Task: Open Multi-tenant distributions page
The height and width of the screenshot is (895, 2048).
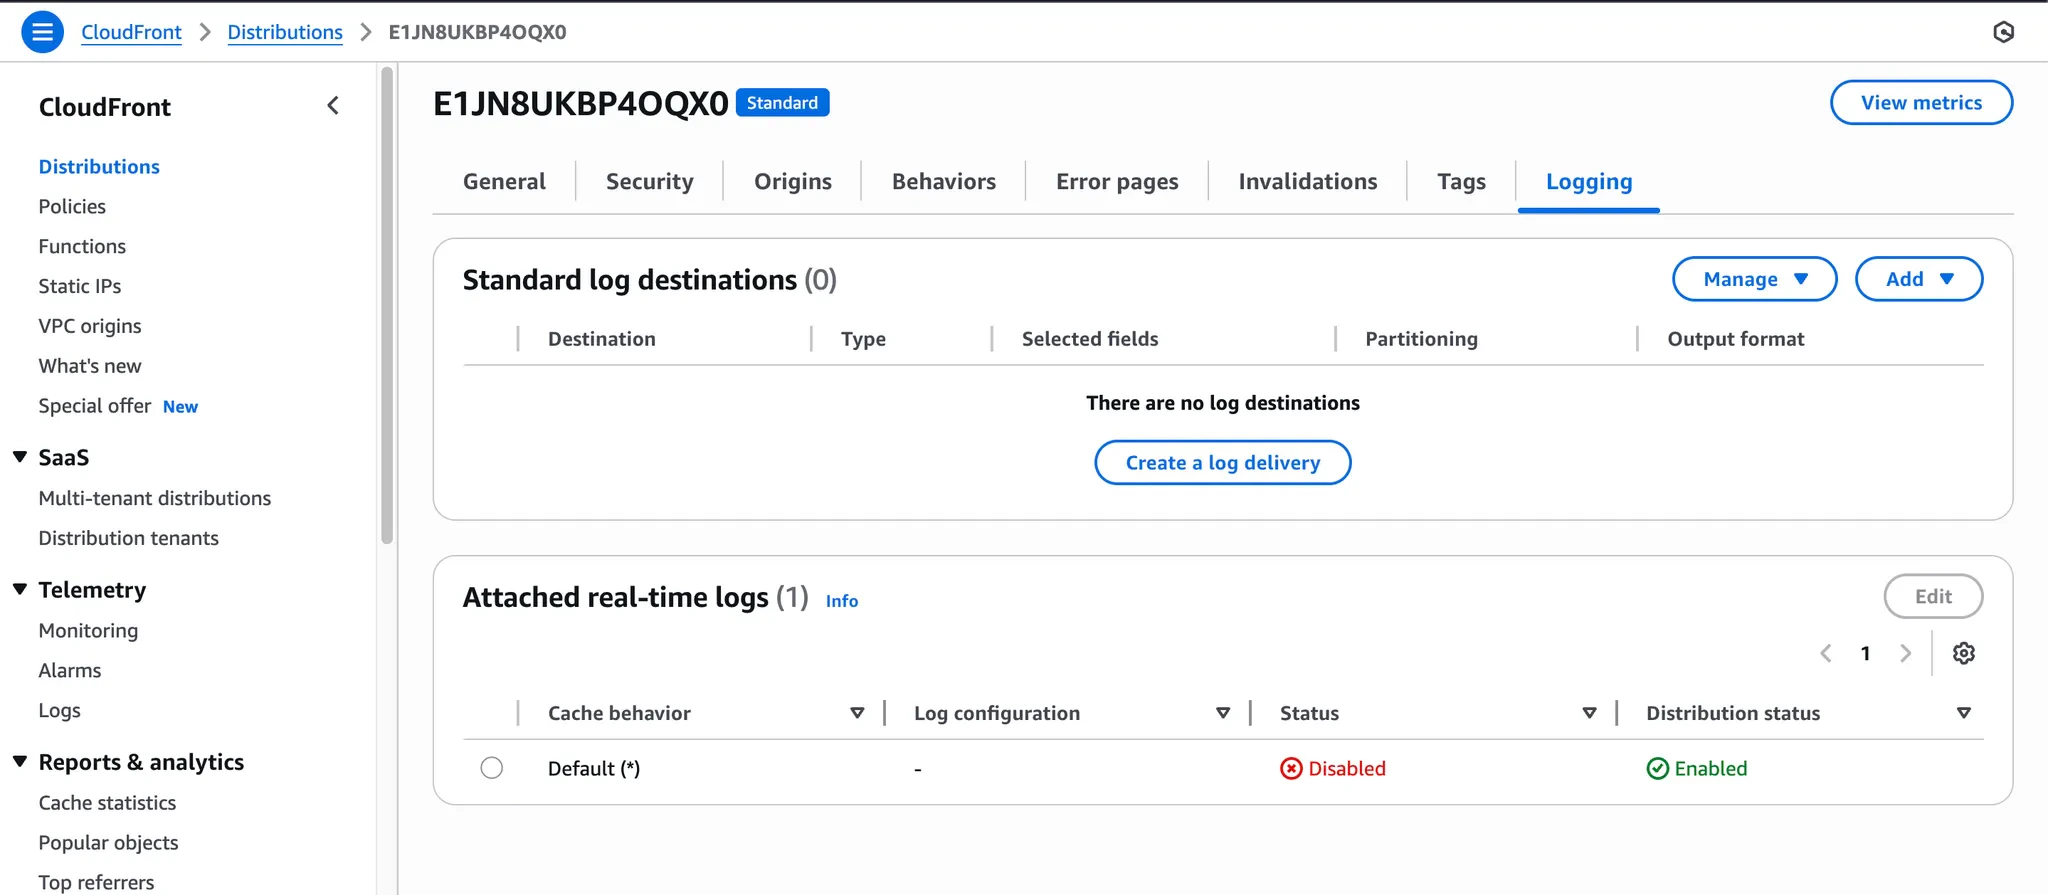Action: (x=155, y=498)
